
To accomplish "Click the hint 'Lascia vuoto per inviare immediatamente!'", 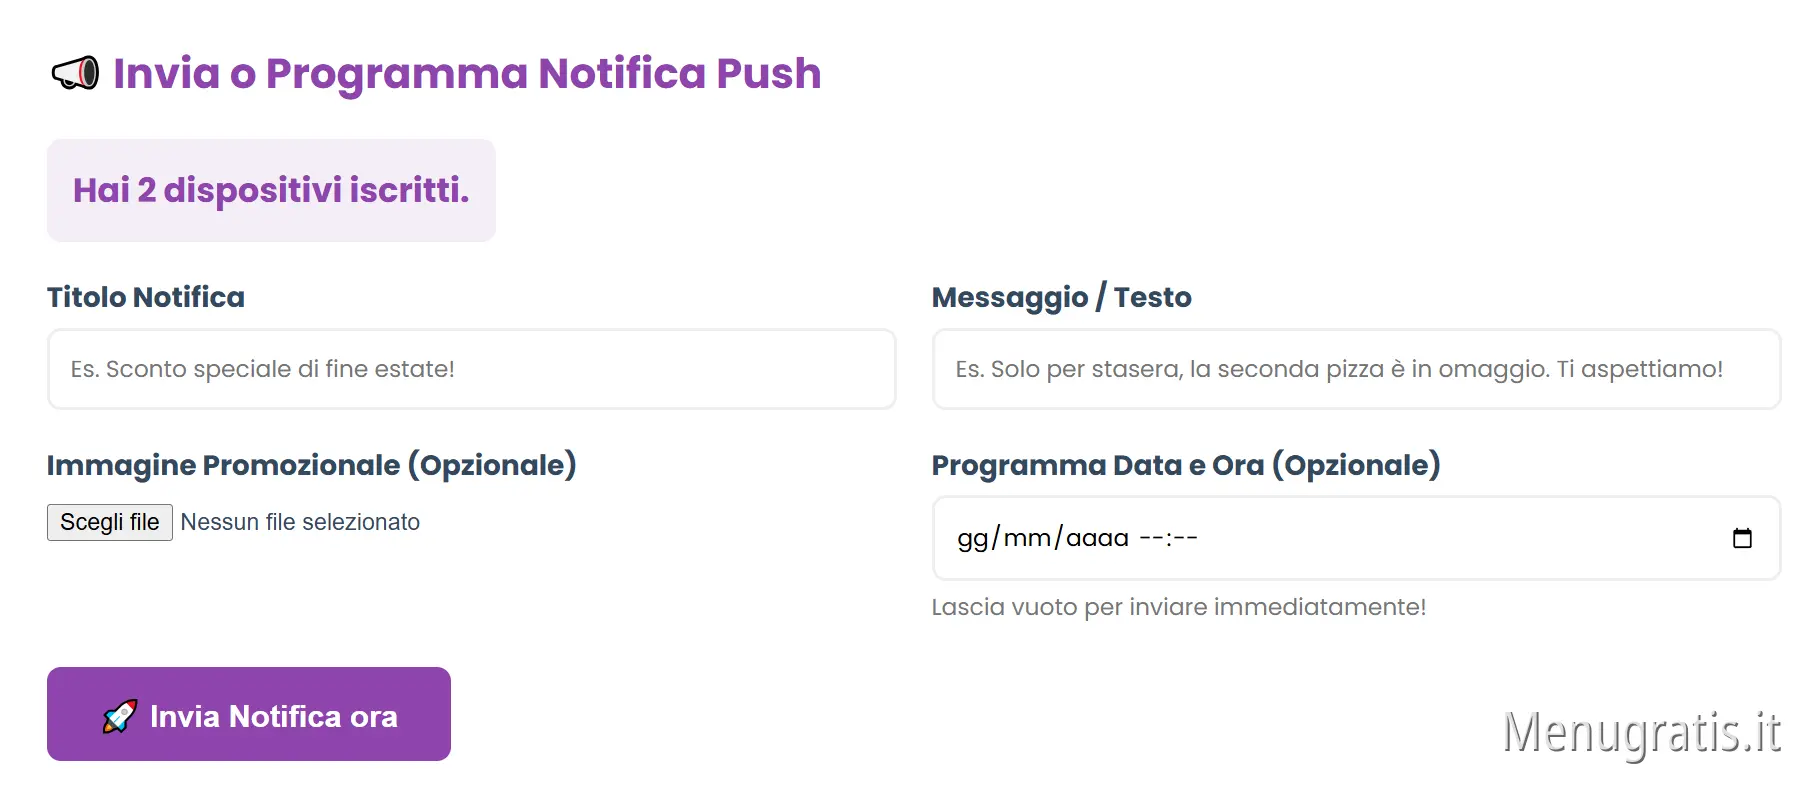I will point(1179,606).
